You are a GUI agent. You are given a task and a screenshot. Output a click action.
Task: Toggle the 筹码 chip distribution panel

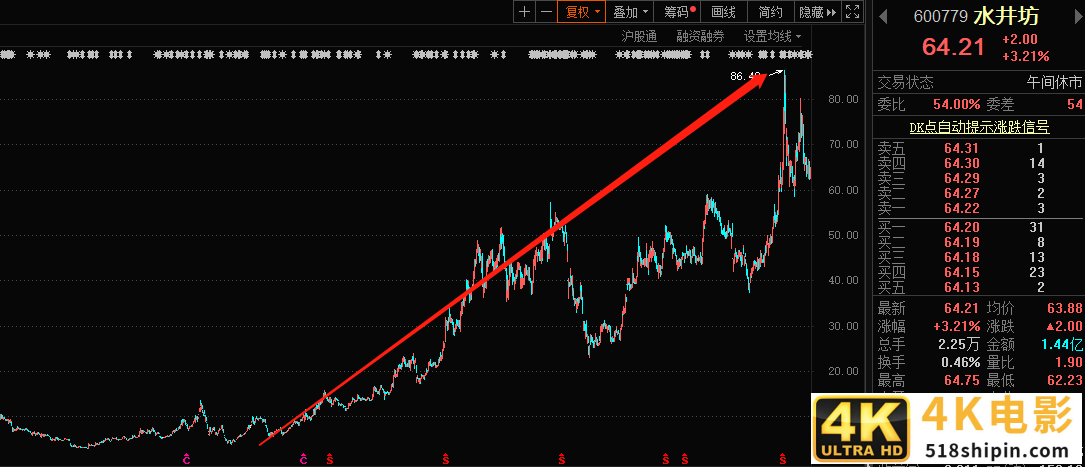point(679,12)
